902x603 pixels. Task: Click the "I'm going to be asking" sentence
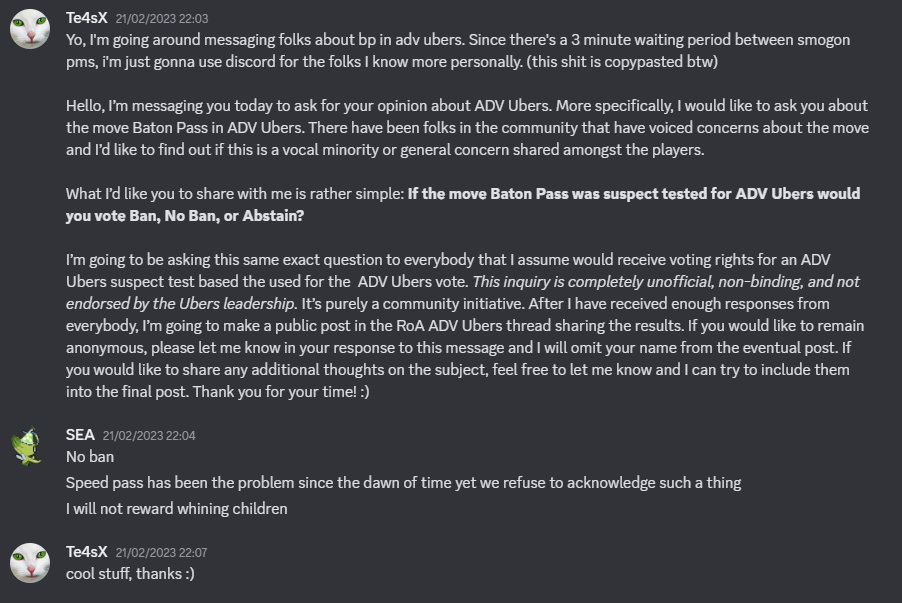[300, 260]
